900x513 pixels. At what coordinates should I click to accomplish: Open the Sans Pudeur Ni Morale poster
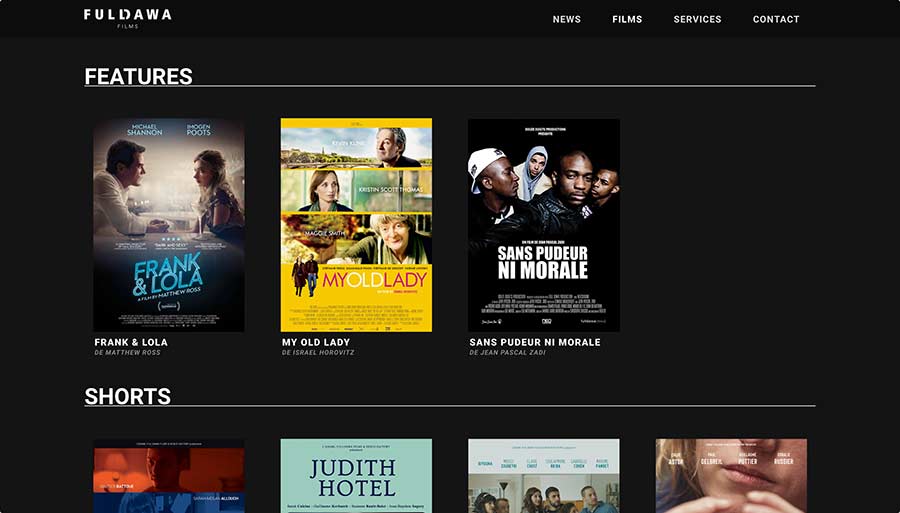tap(544, 225)
